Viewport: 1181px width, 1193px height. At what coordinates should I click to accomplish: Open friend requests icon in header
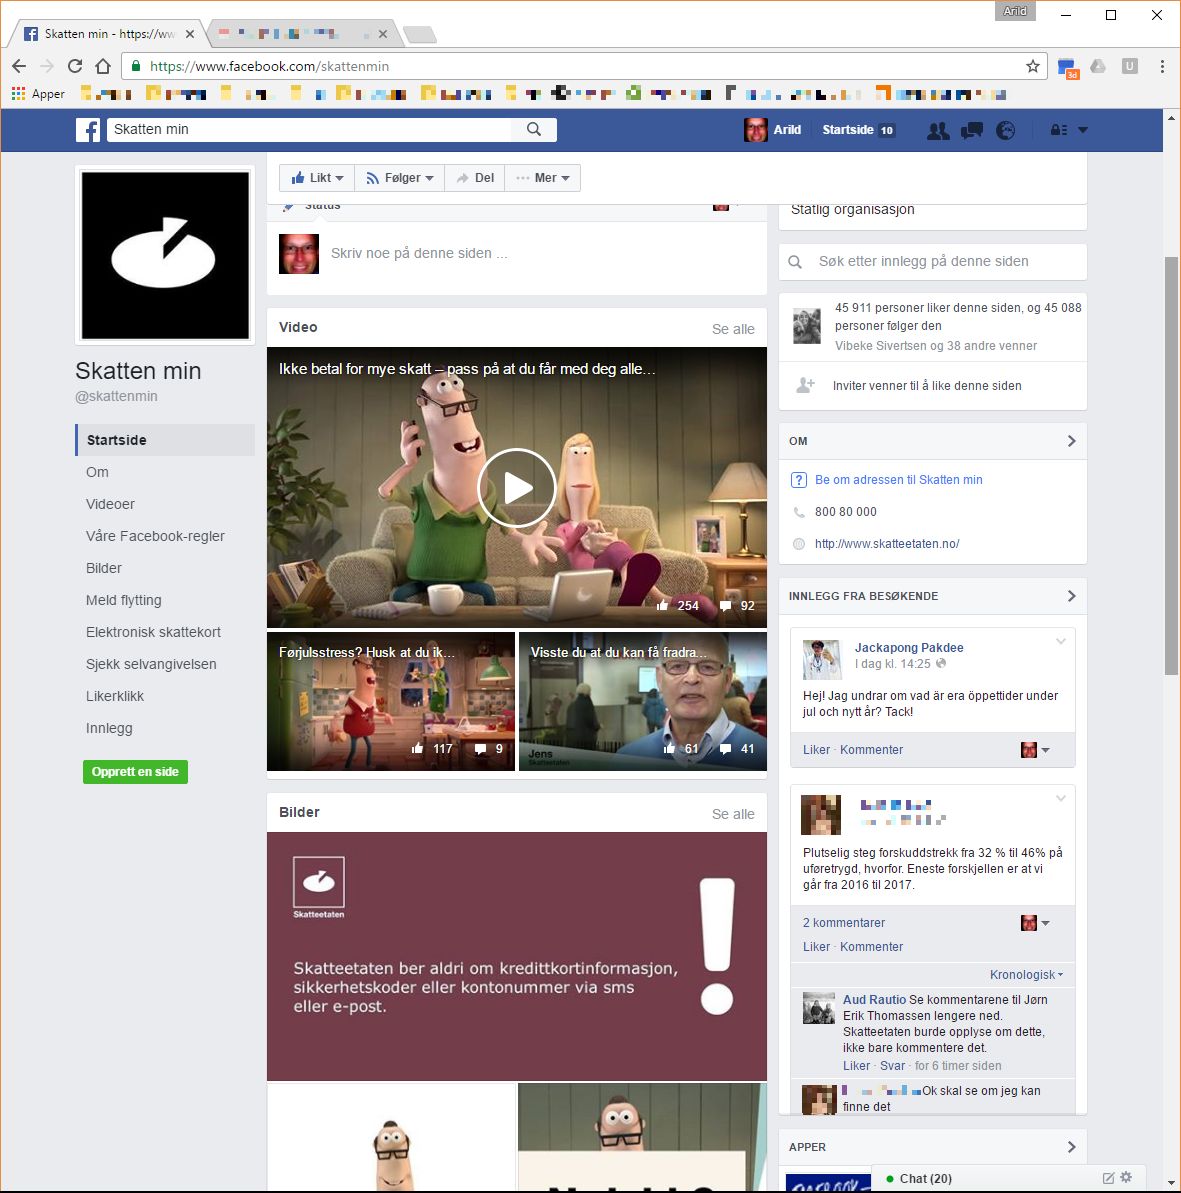(937, 130)
